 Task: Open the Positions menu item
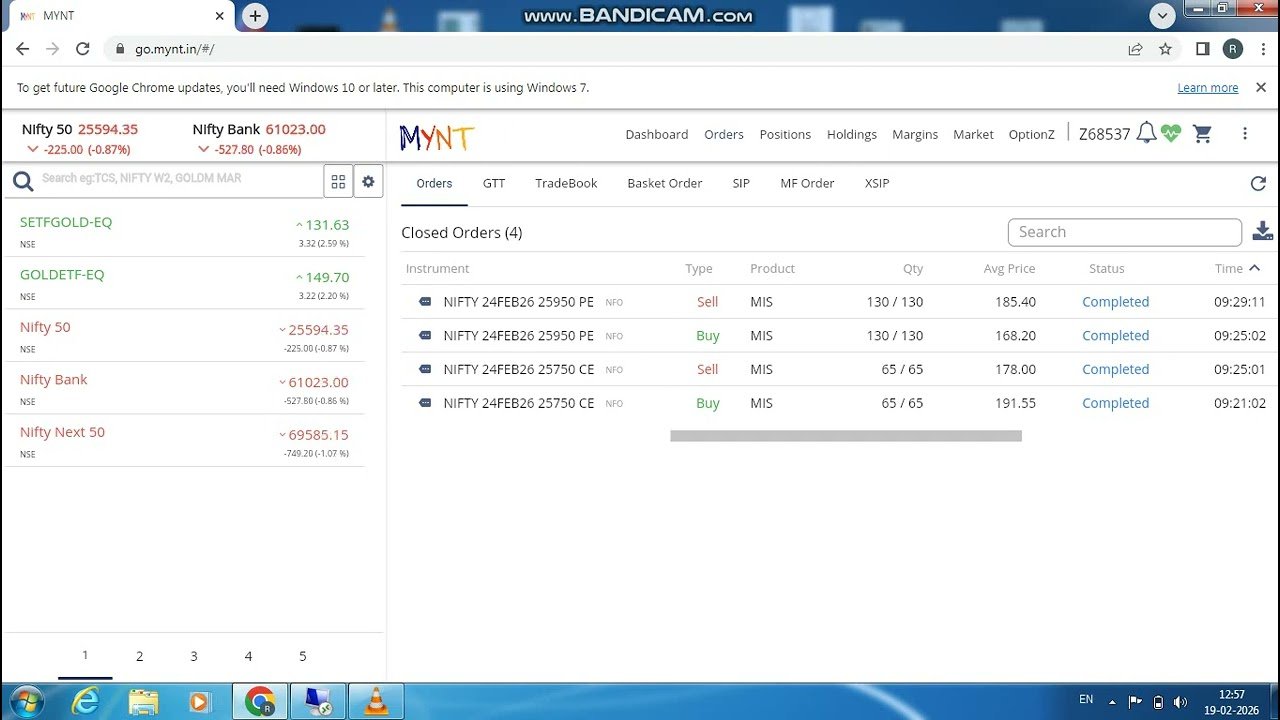tap(785, 134)
